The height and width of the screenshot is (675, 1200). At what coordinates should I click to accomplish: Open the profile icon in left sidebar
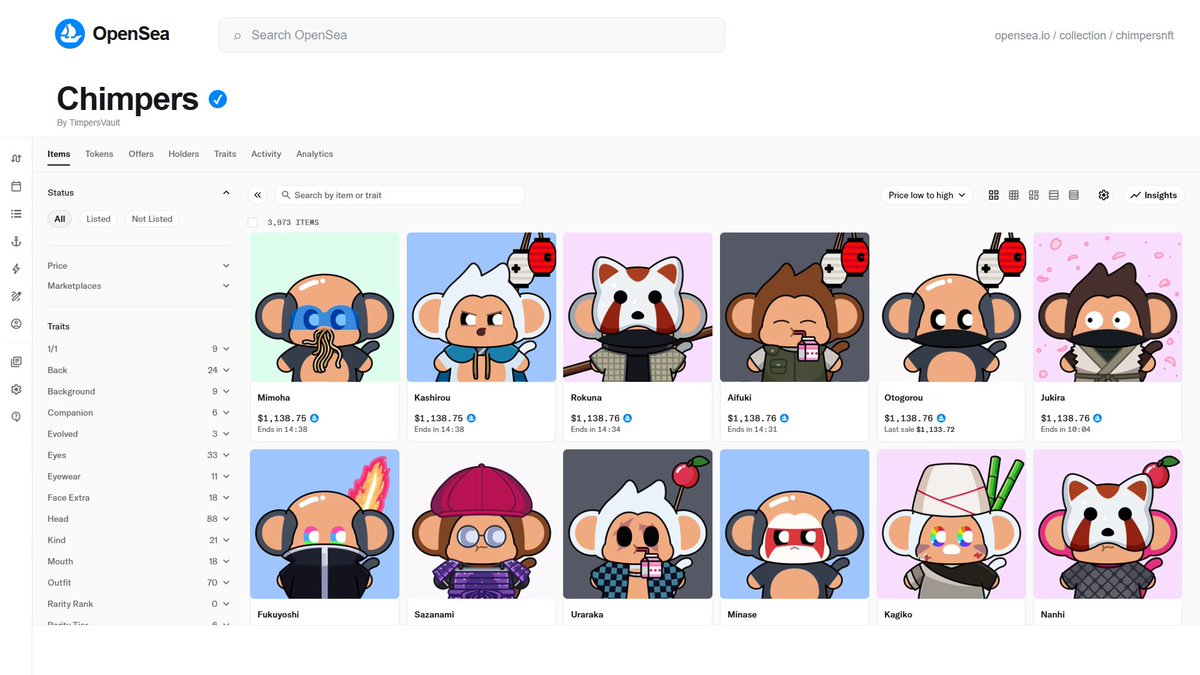point(16,324)
